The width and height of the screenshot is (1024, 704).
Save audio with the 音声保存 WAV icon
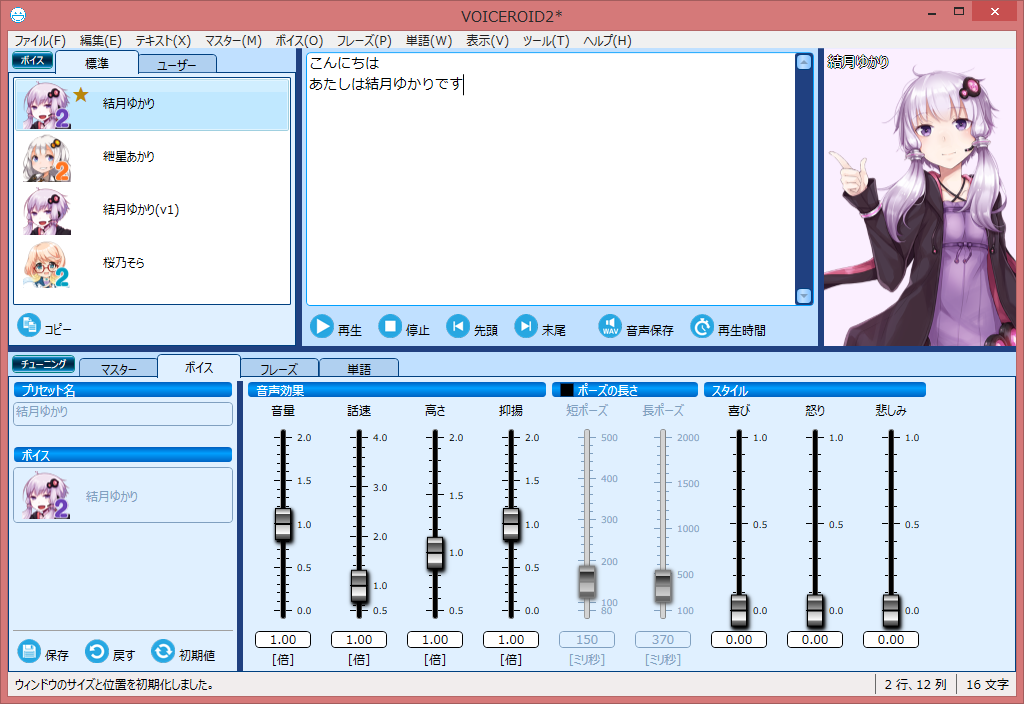click(x=610, y=326)
